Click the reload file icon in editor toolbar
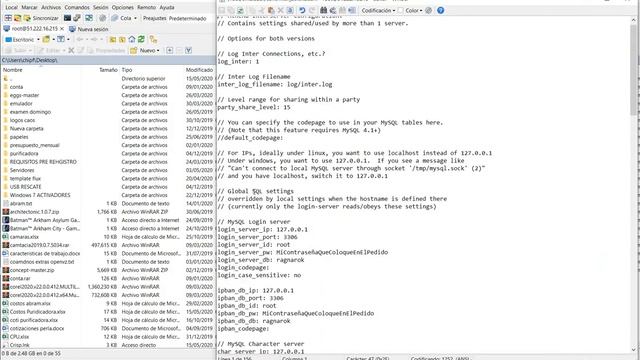 tap(240, 10)
